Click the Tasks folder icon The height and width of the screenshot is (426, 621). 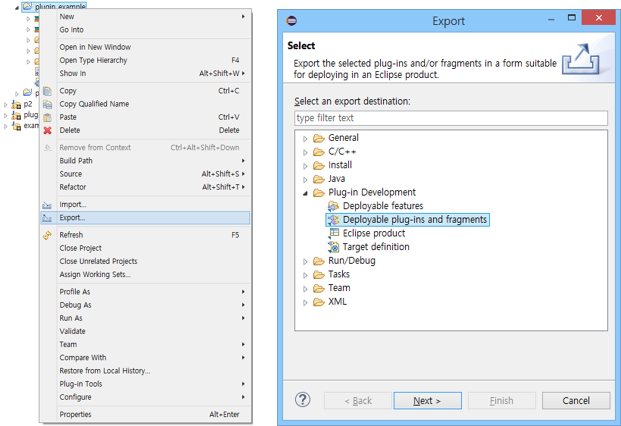[319, 274]
